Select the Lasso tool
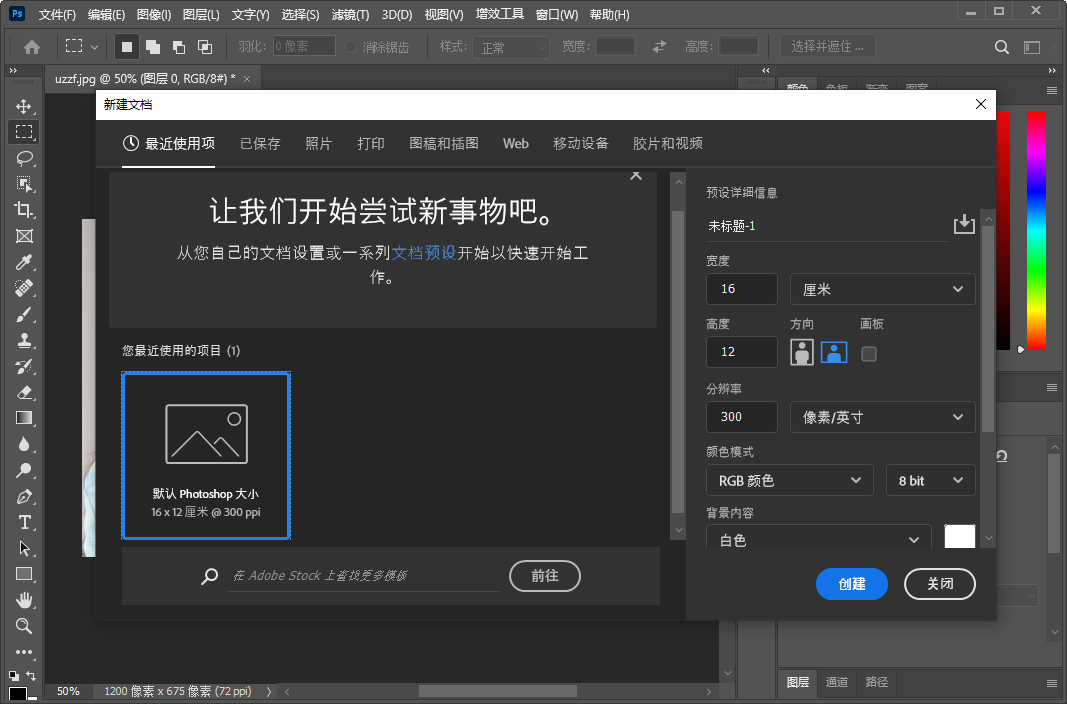1067x704 pixels. [x=24, y=158]
